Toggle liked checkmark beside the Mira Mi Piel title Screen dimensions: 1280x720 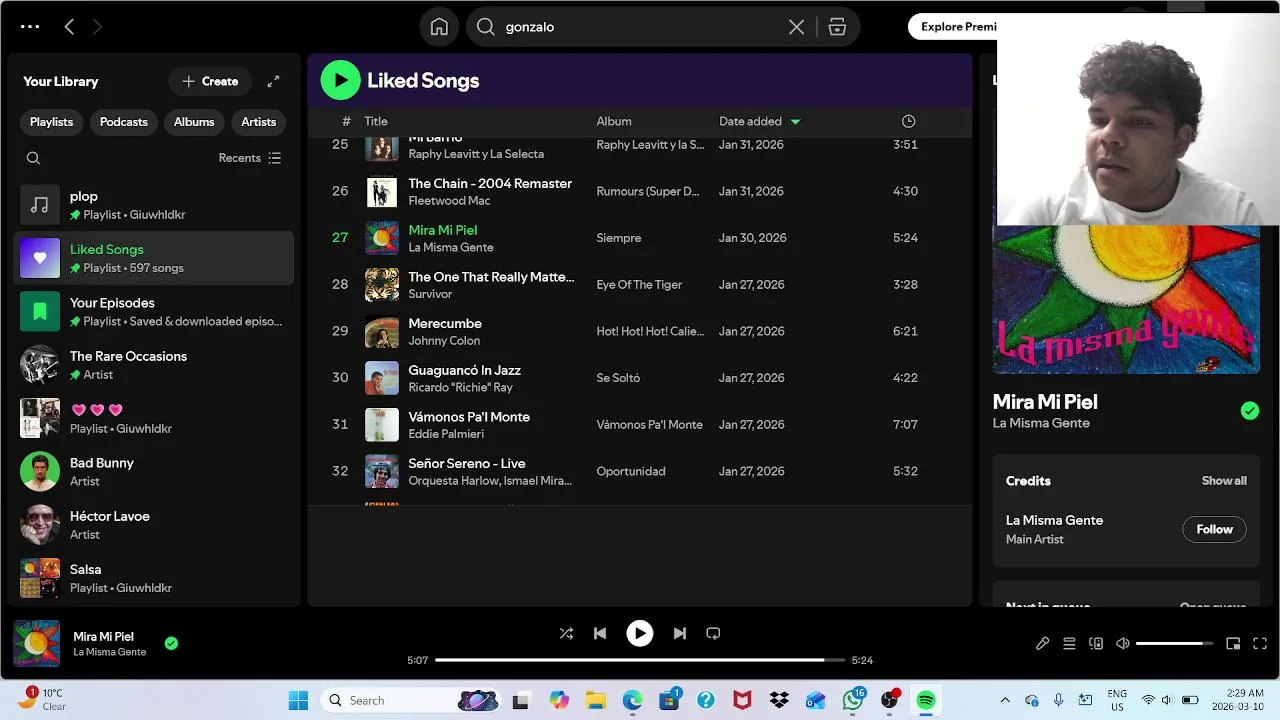1250,411
